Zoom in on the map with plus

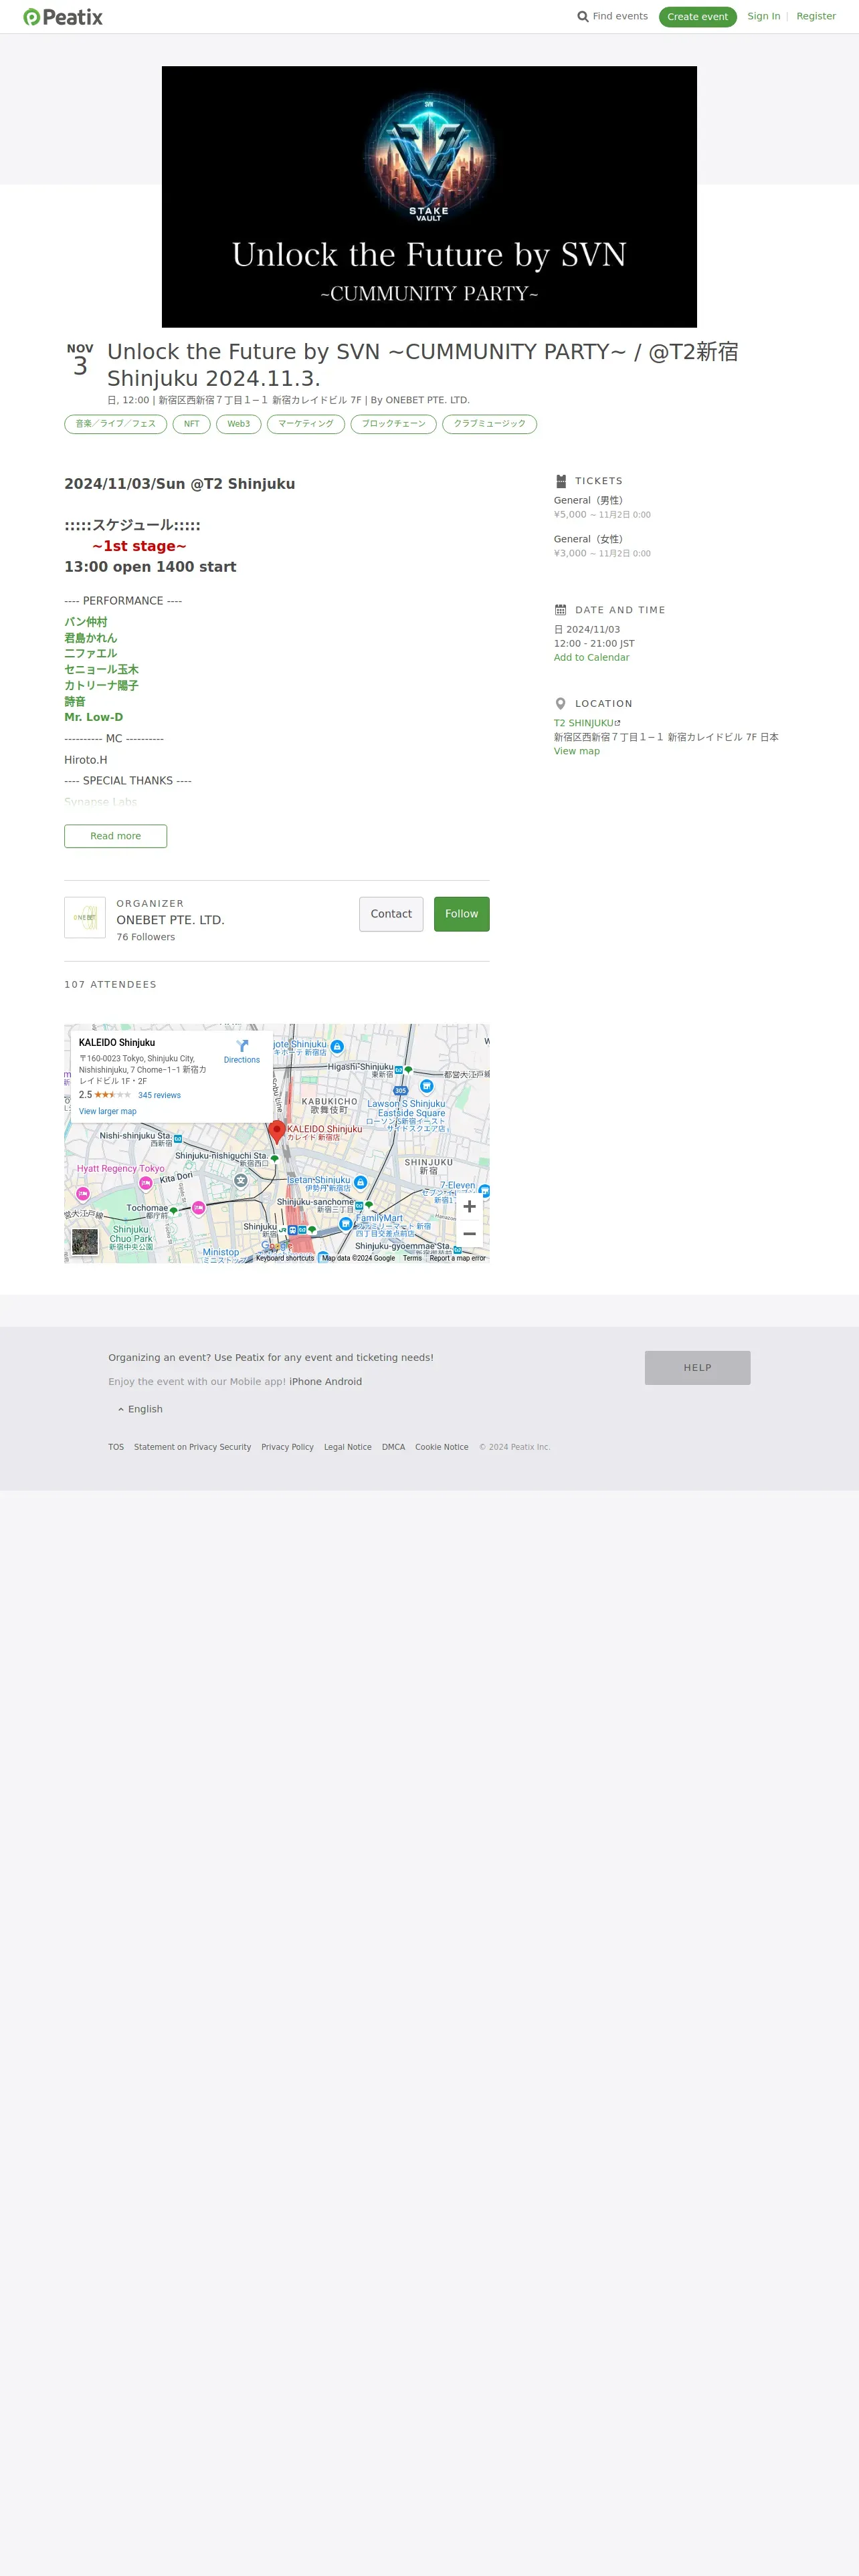[469, 1206]
